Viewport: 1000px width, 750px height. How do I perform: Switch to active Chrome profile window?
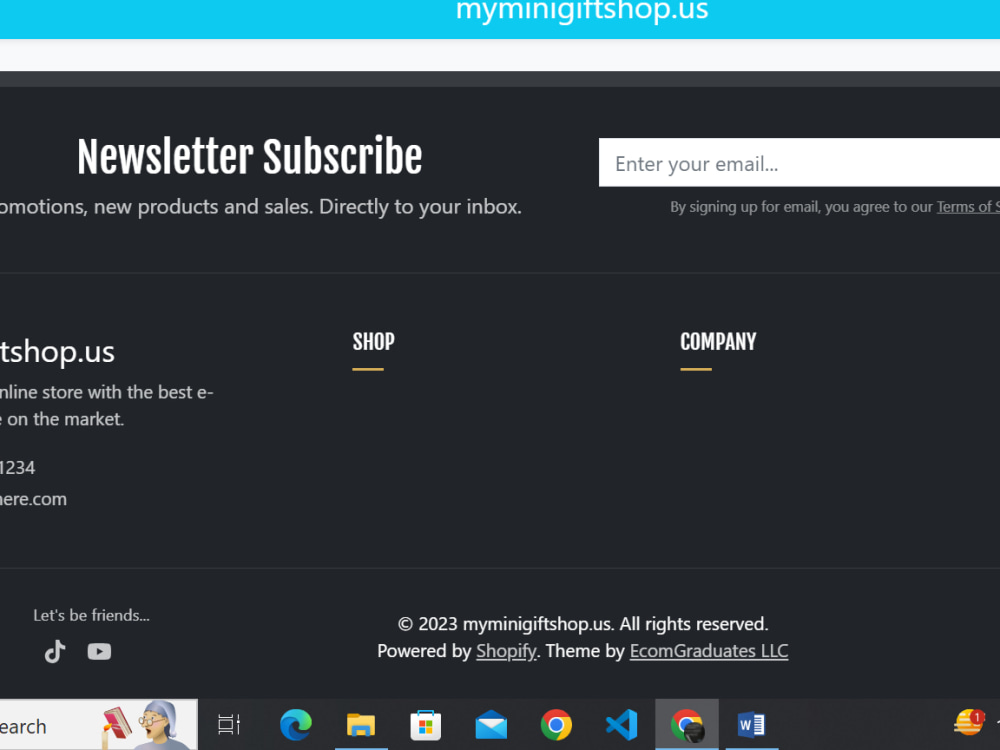pos(687,724)
